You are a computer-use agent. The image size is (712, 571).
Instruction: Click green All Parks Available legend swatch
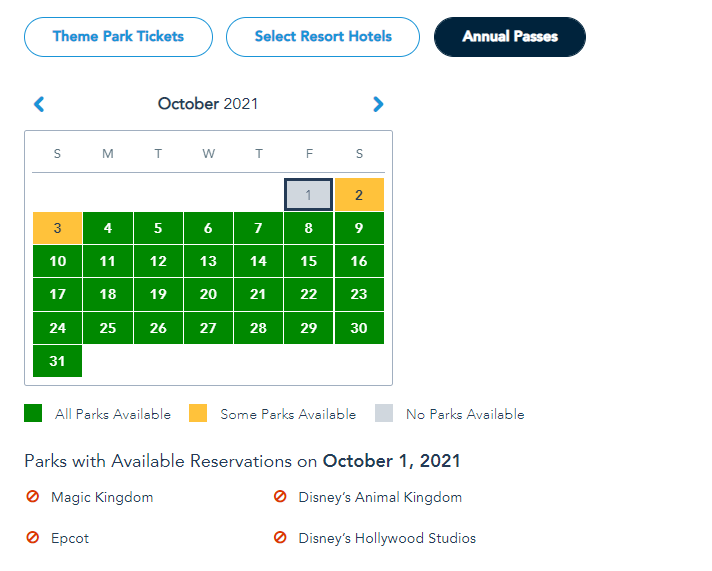coord(33,414)
